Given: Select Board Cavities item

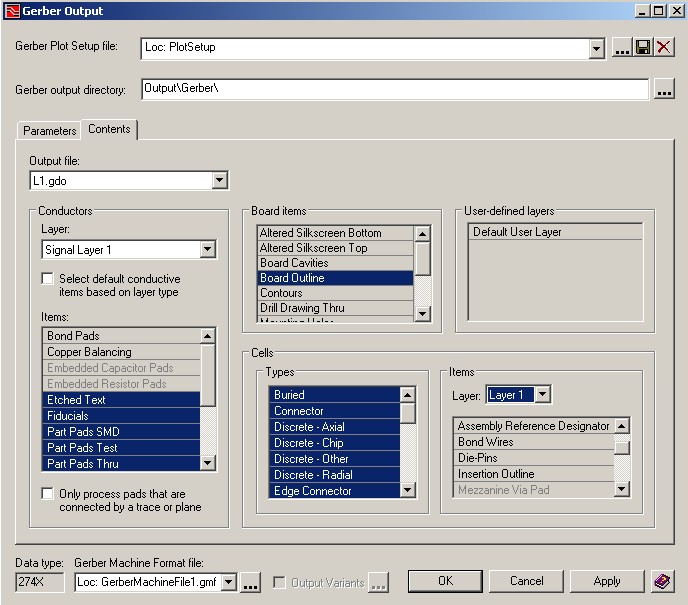Looking at the screenshot, I should [x=335, y=263].
